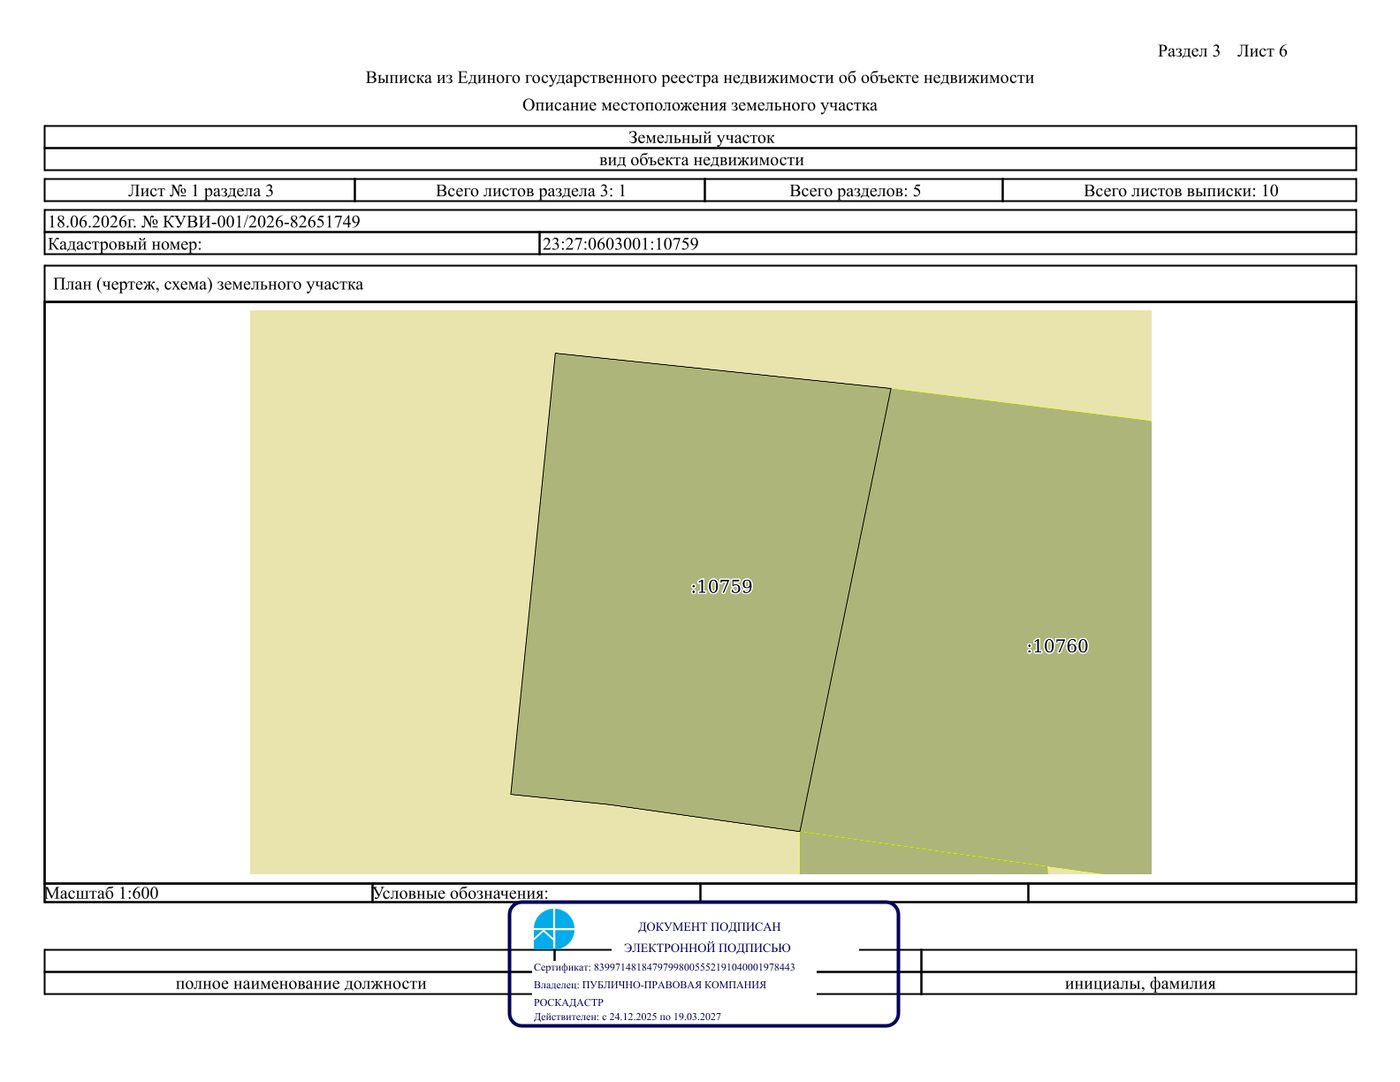The width and height of the screenshot is (1400, 1082).
Task: Click the 'Всего листов выписки: 10' cell
Action: [1180, 191]
